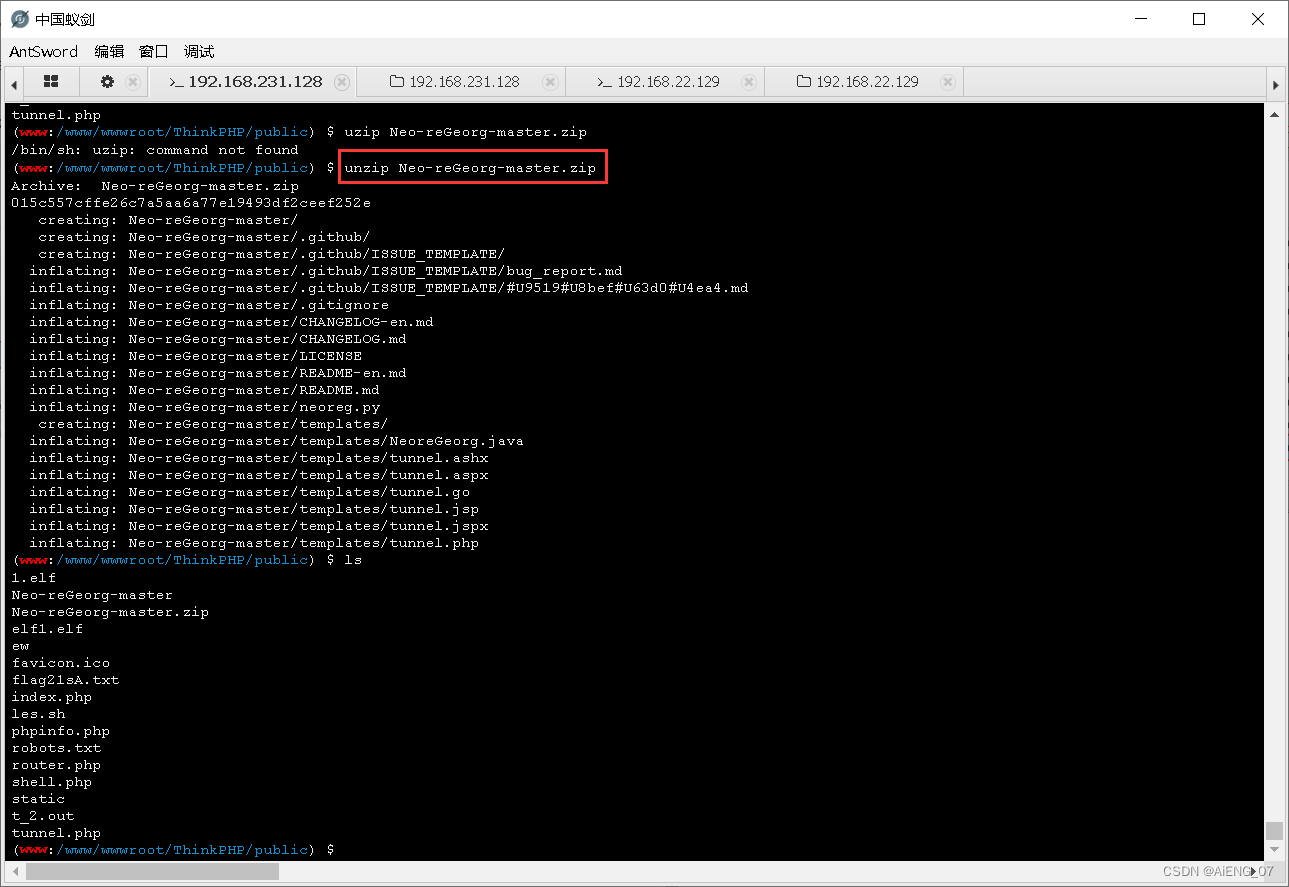Click the 'templates/NeoreGeorg.java' inflating line
This screenshot has height=887, width=1289.
click(276, 441)
